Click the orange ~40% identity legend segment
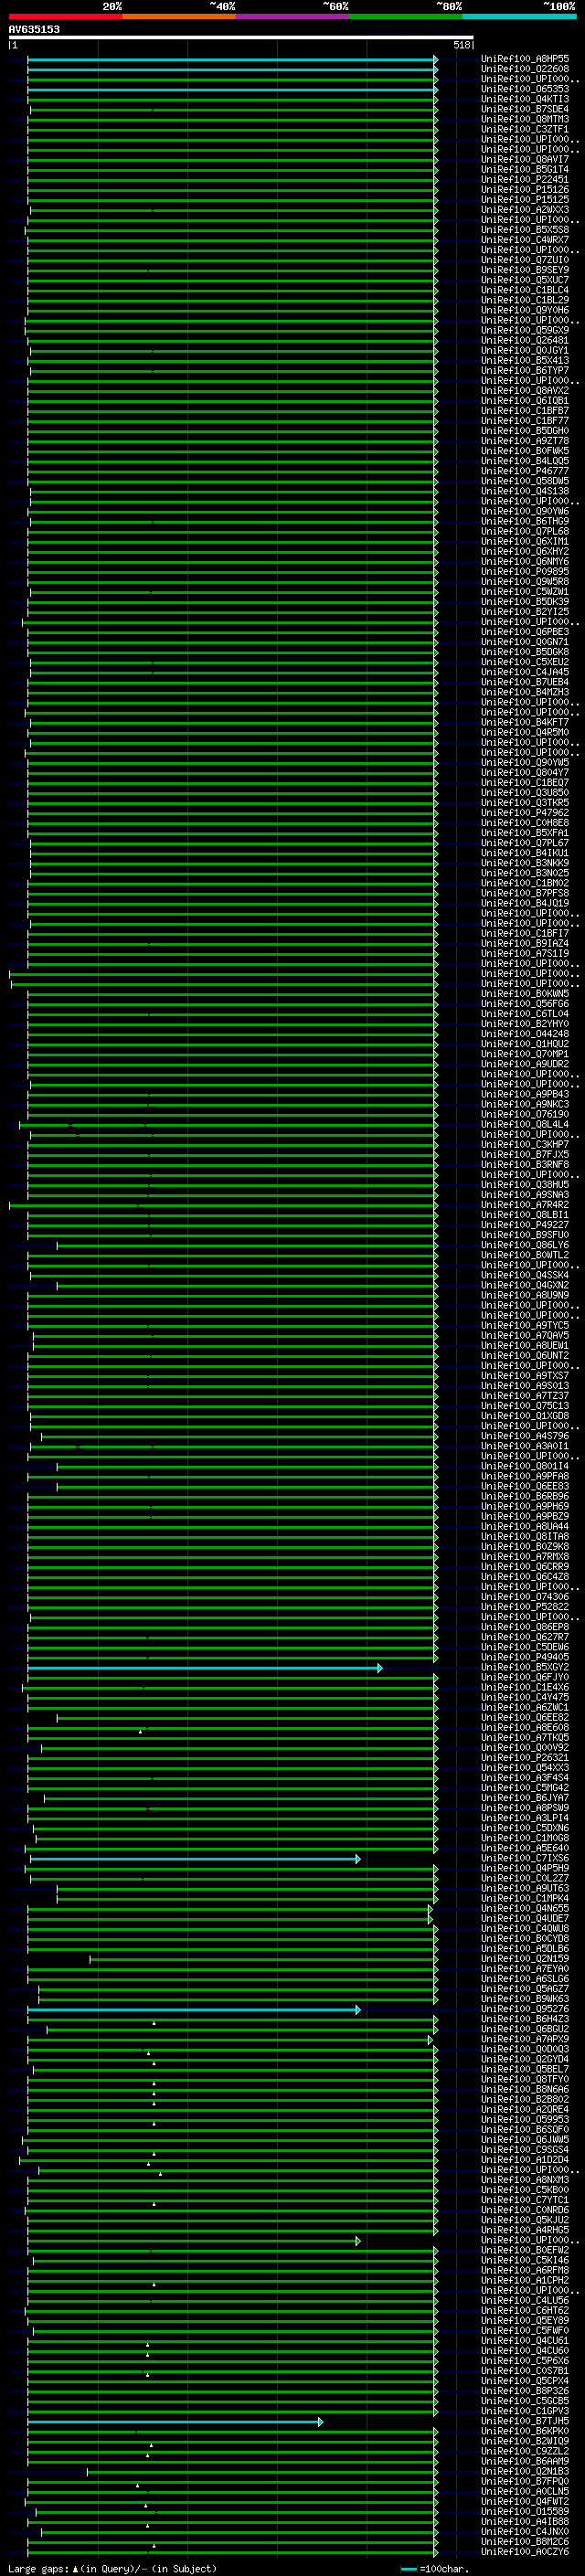The width and height of the screenshot is (585, 2576). [x=179, y=16]
